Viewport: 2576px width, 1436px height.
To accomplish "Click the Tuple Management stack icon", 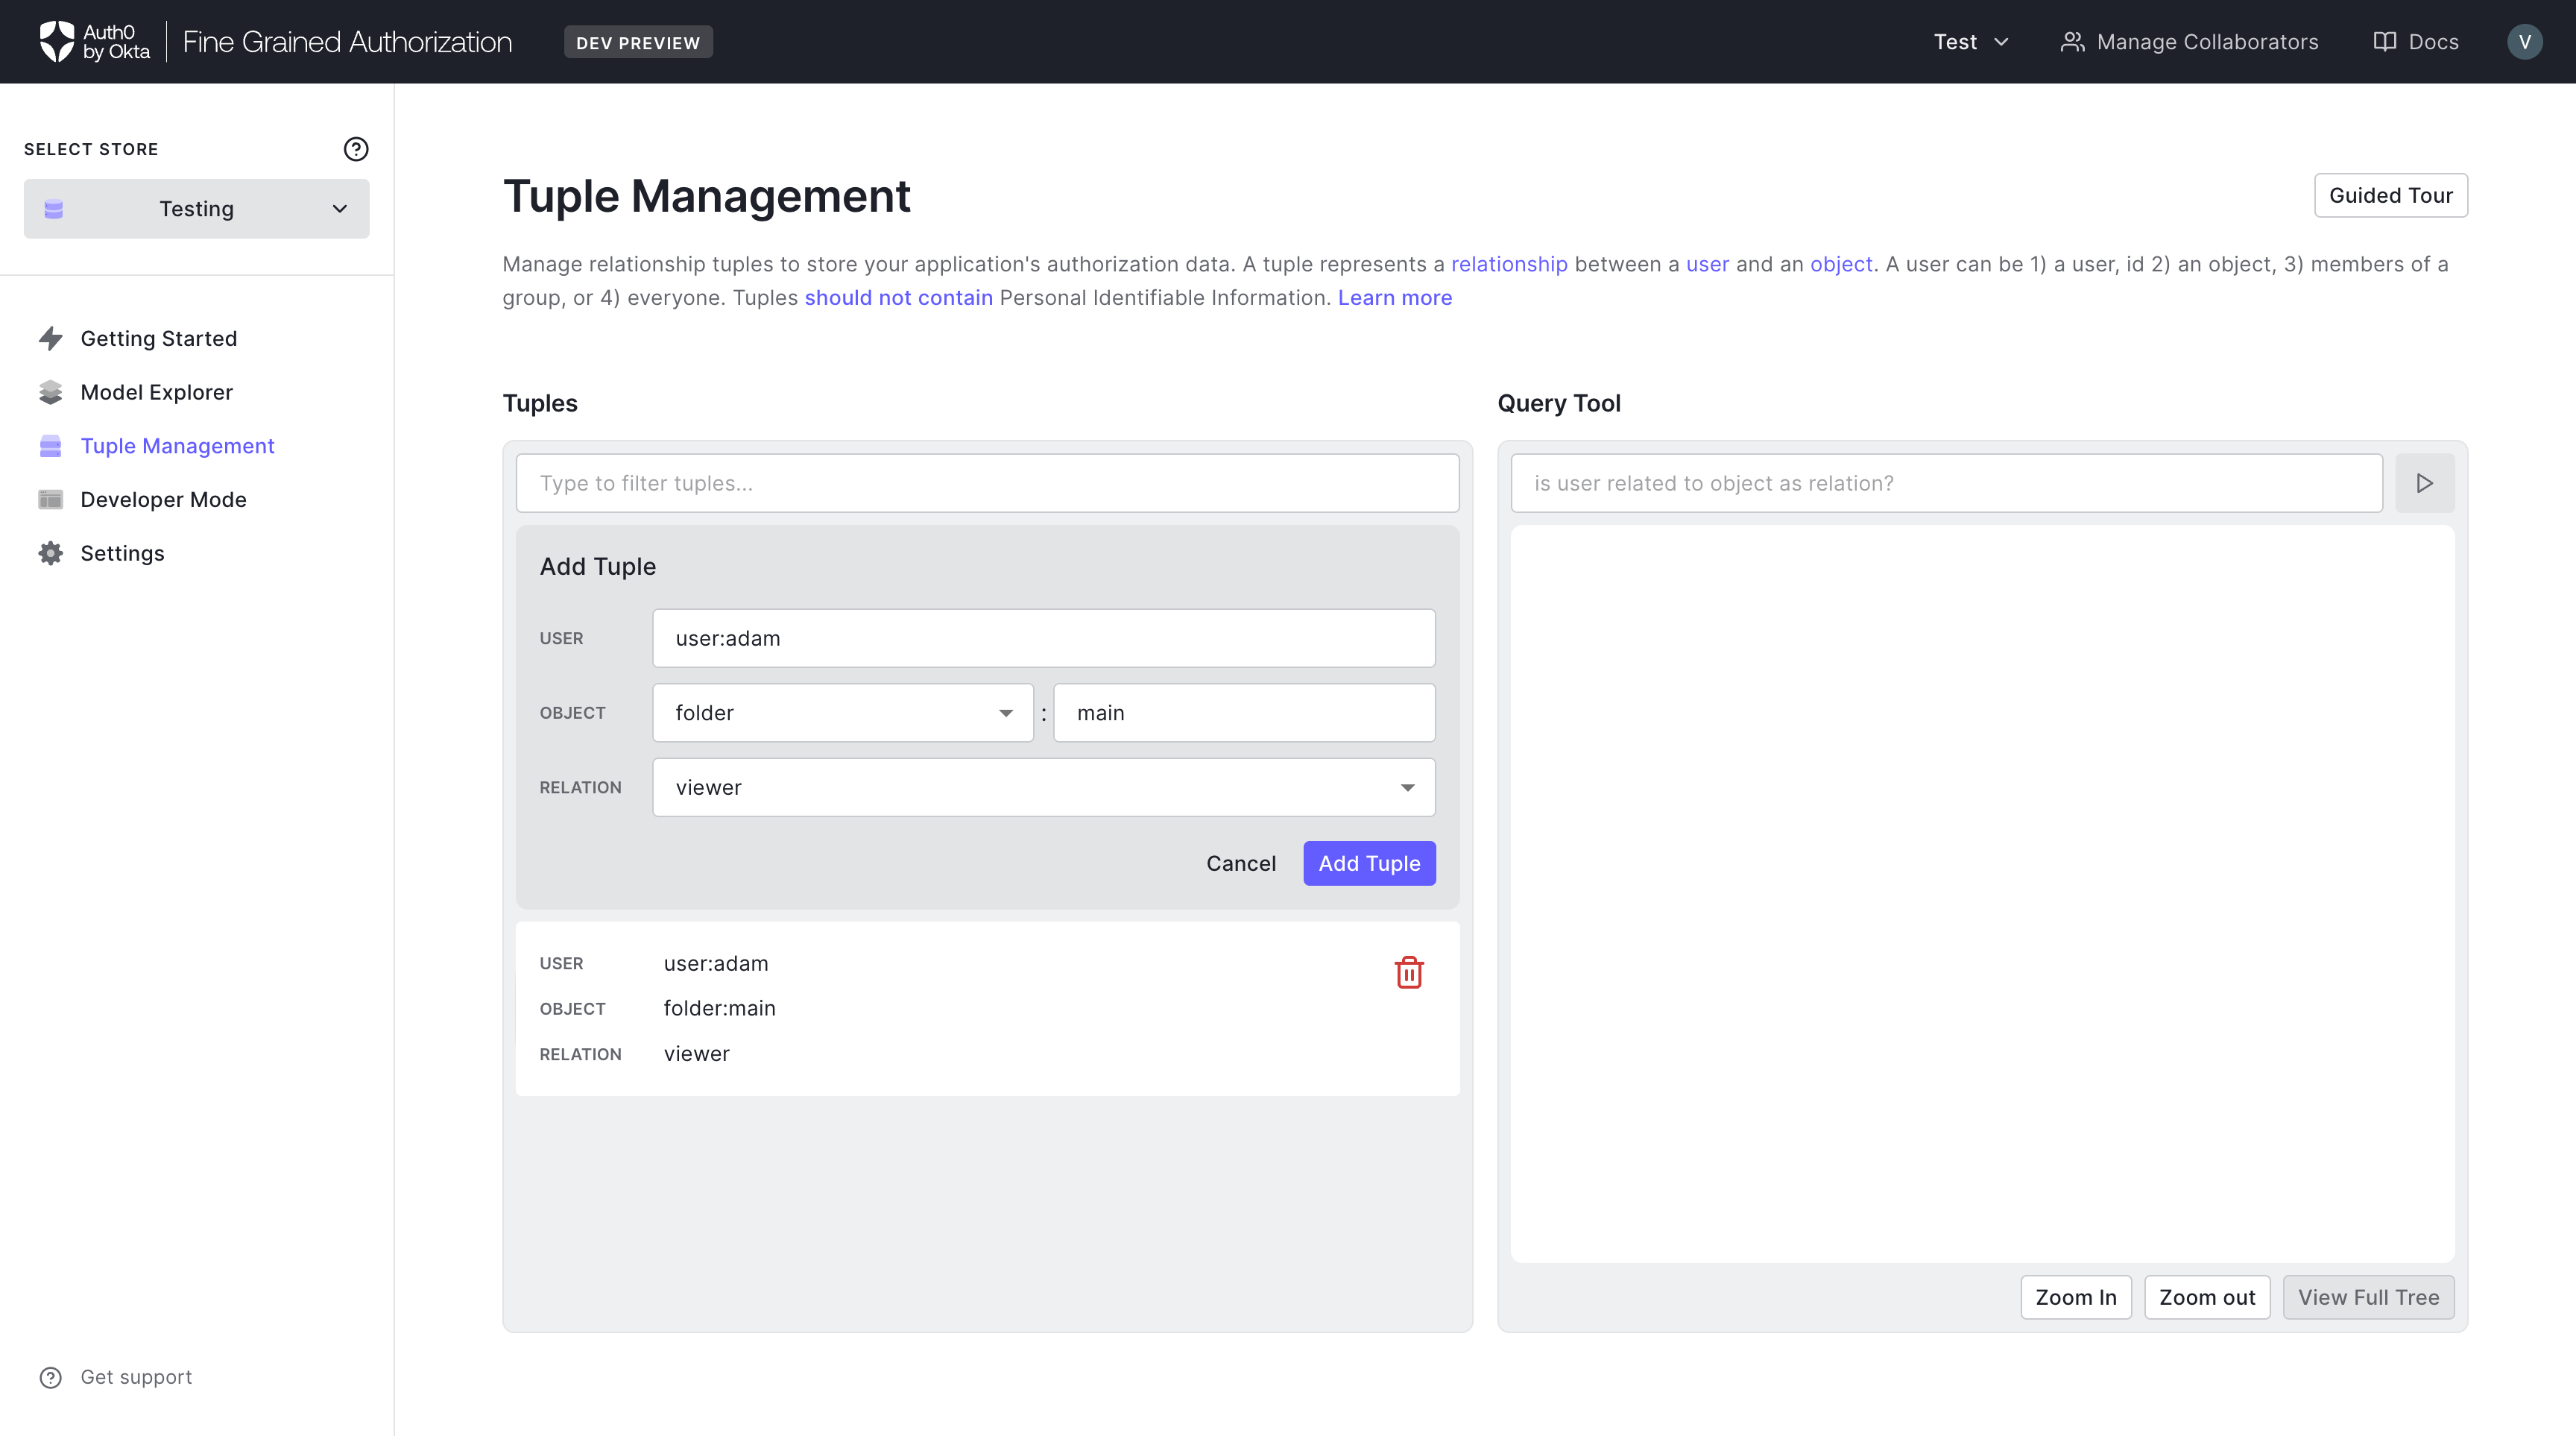I will click(x=51, y=446).
